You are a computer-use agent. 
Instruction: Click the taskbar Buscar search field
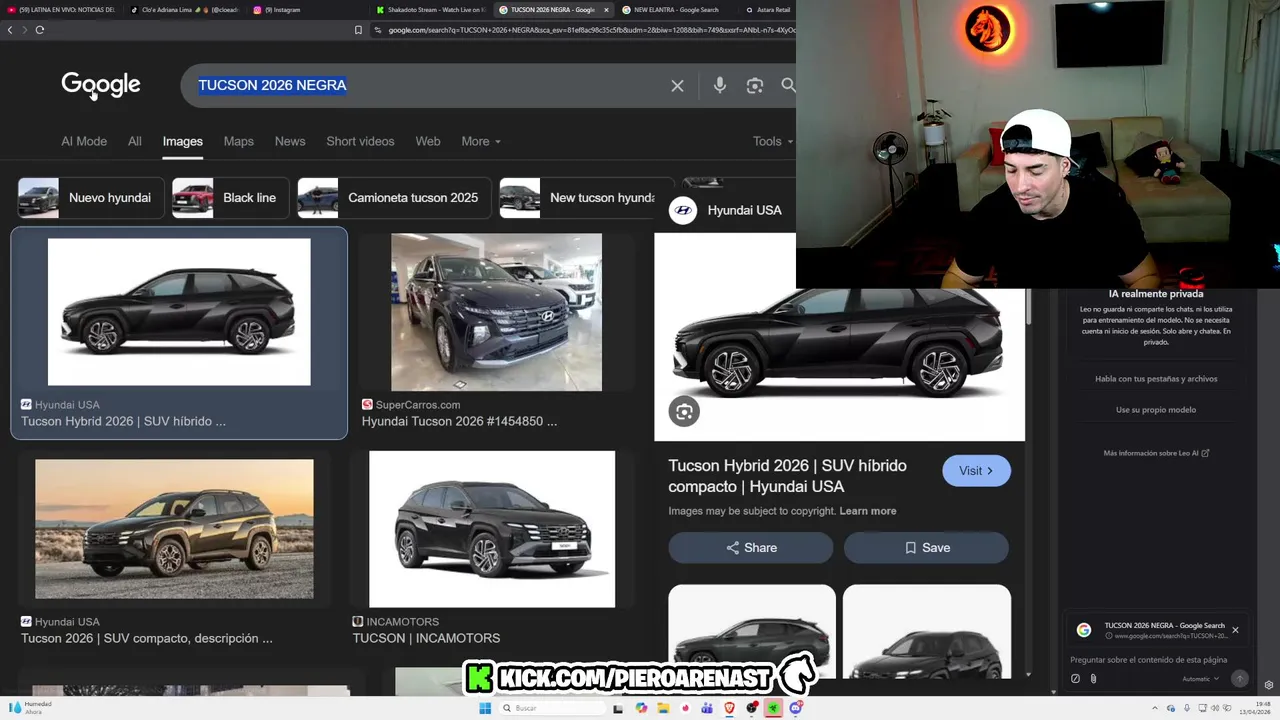pos(553,708)
